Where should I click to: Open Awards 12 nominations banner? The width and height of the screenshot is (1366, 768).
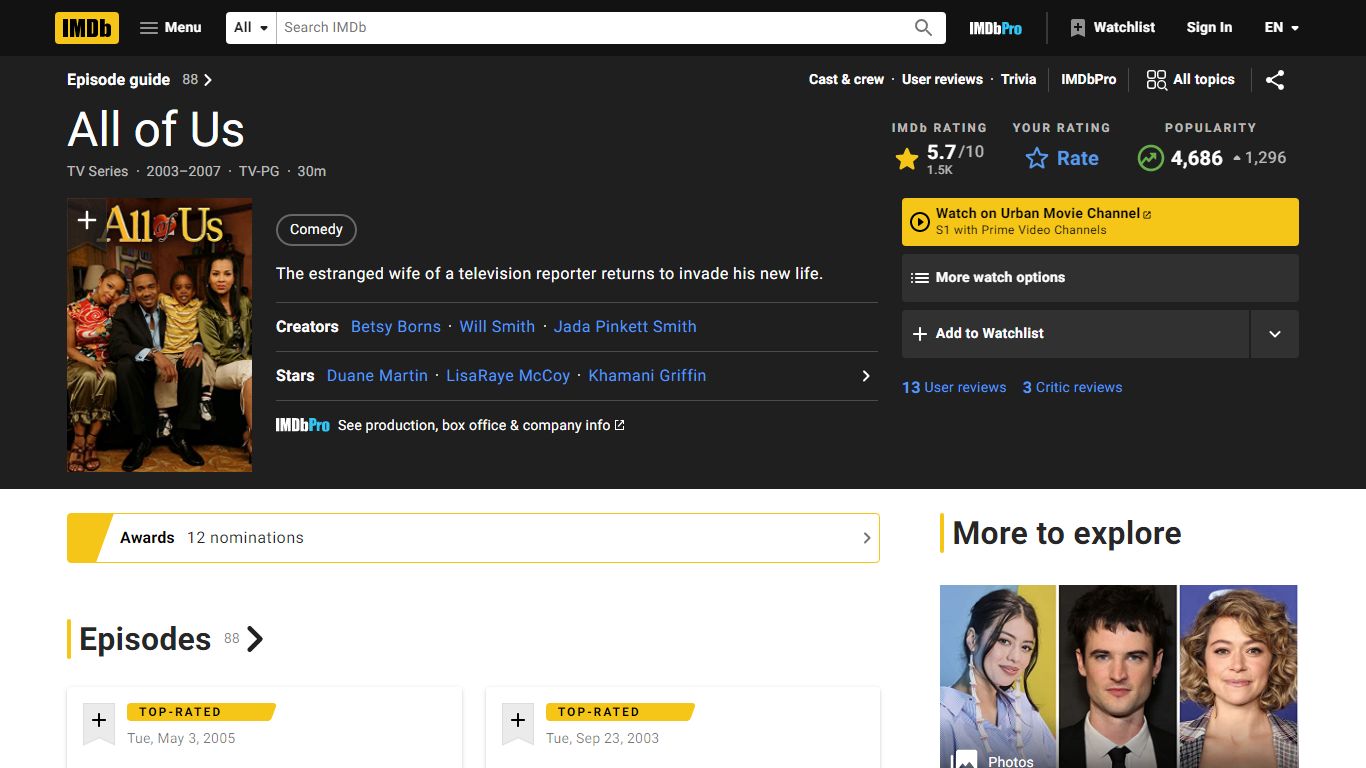pyautogui.click(x=473, y=538)
